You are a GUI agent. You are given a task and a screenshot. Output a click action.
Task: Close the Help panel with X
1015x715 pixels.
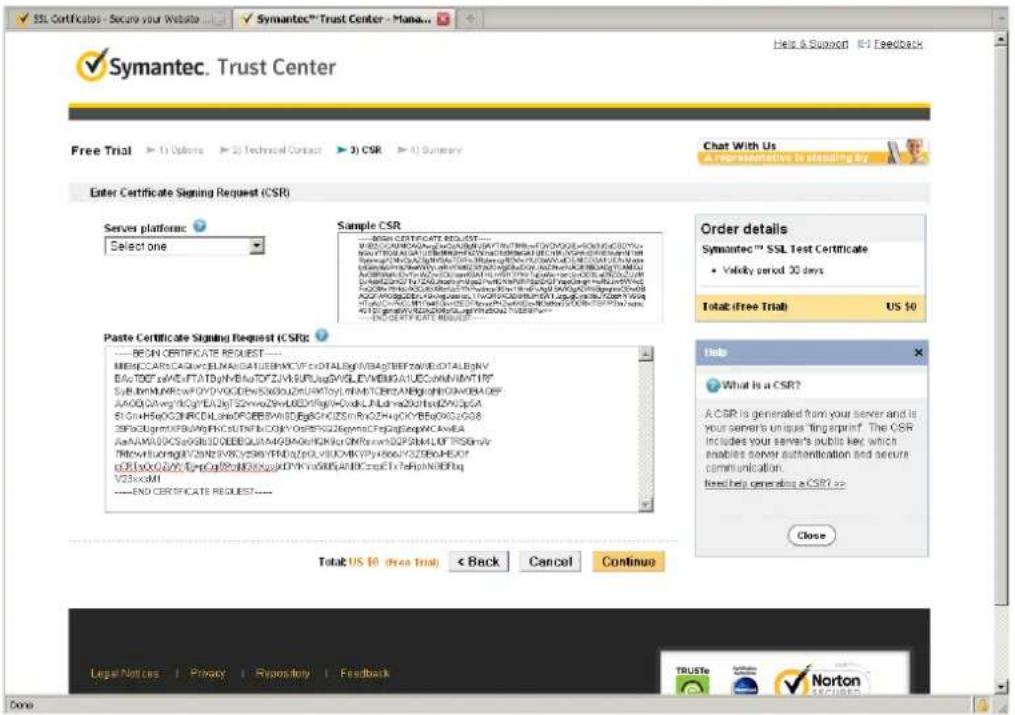pyautogui.click(x=918, y=353)
